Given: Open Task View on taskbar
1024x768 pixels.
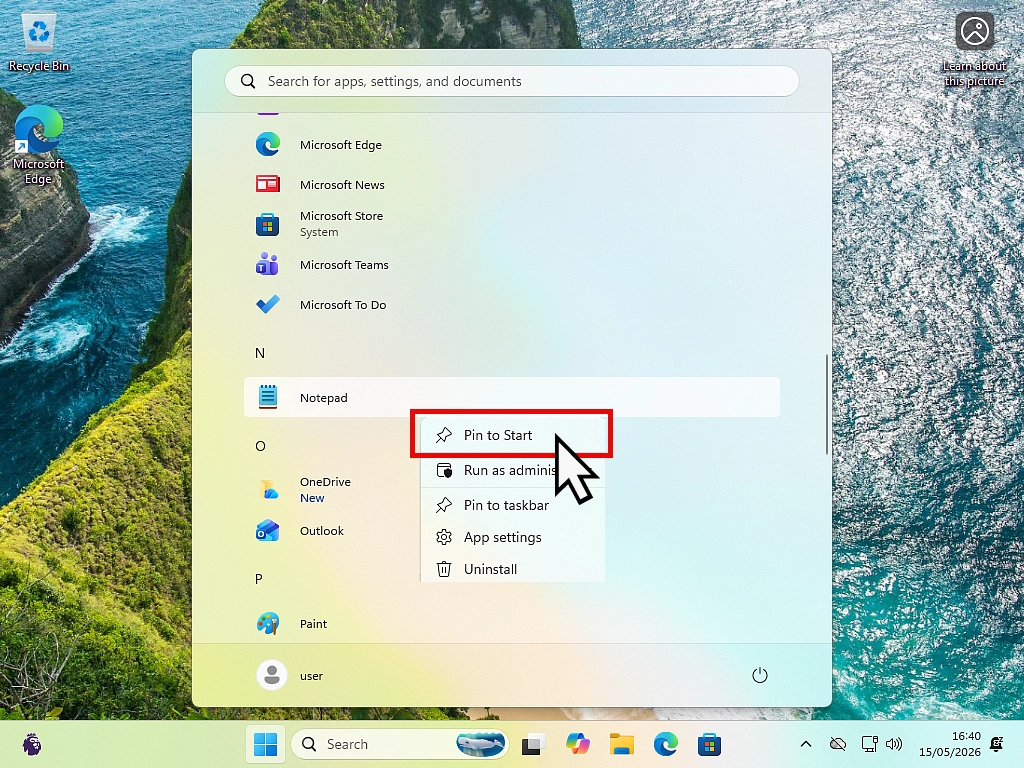Looking at the screenshot, I should (534, 744).
